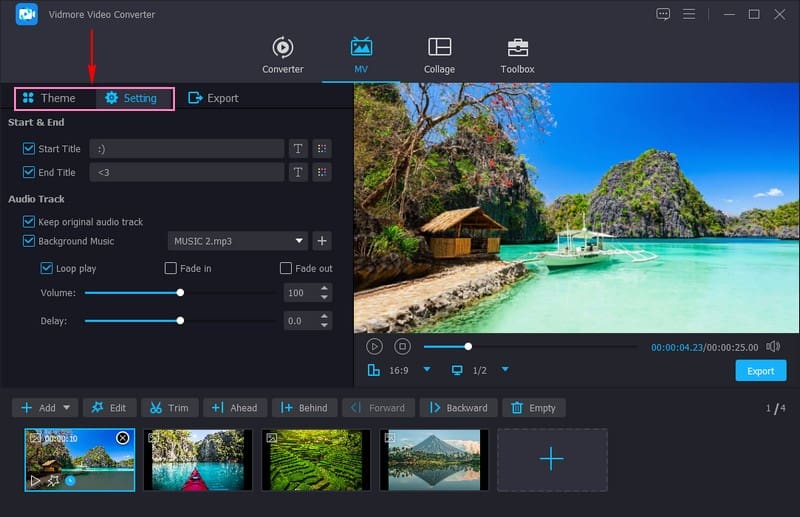Open the Toolbox module
Screen dimensions: 800x517
tap(517, 56)
